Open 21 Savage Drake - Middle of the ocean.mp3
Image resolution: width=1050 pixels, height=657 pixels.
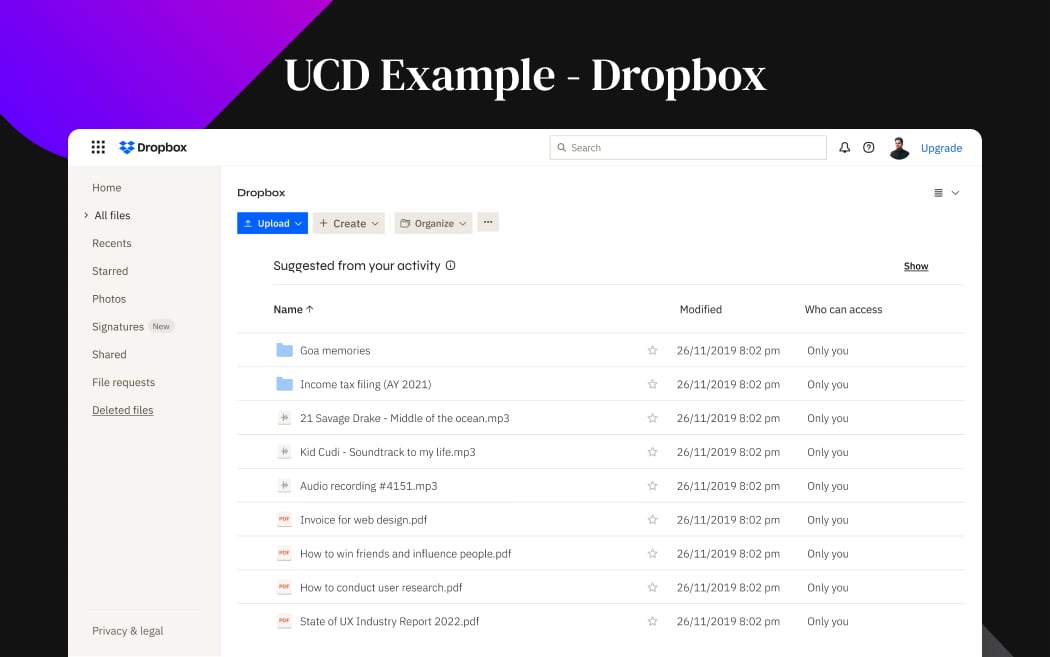[x=404, y=418]
